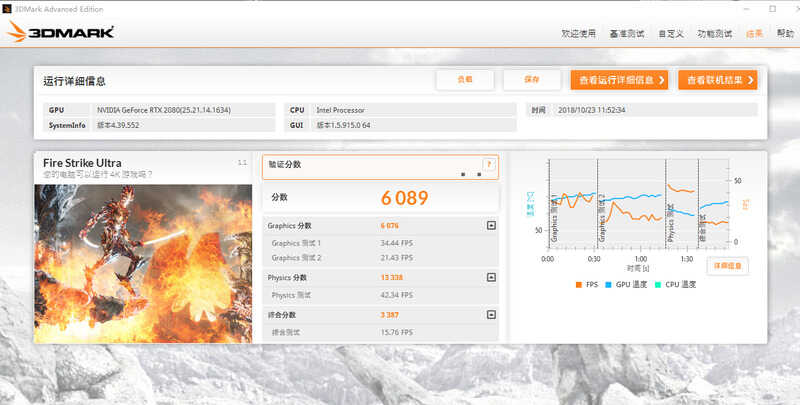
Task: Select the SystemInfo version 4.39.552
Action: coord(118,125)
